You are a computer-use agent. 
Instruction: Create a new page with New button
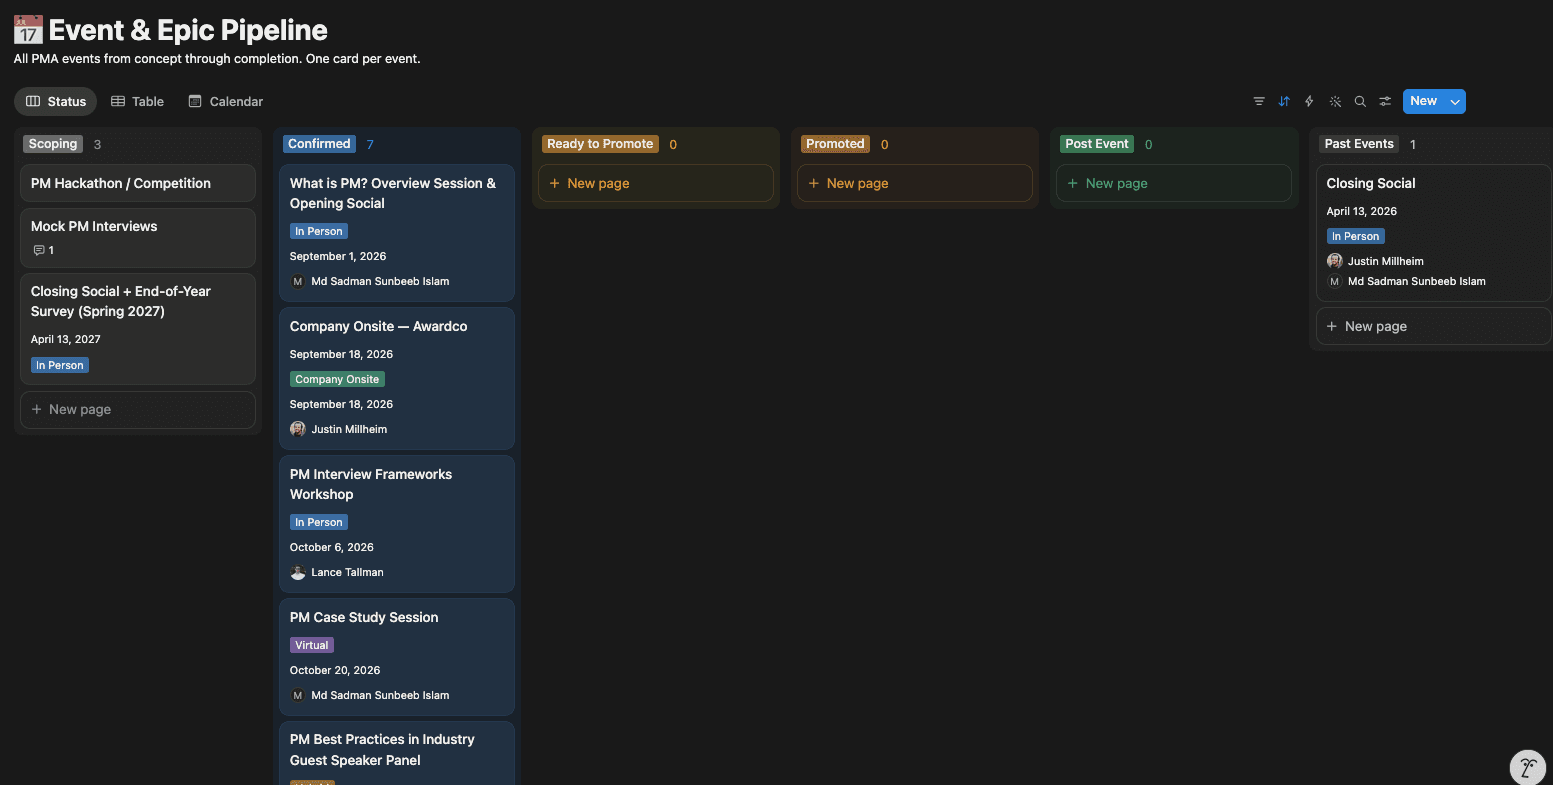(1423, 101)
